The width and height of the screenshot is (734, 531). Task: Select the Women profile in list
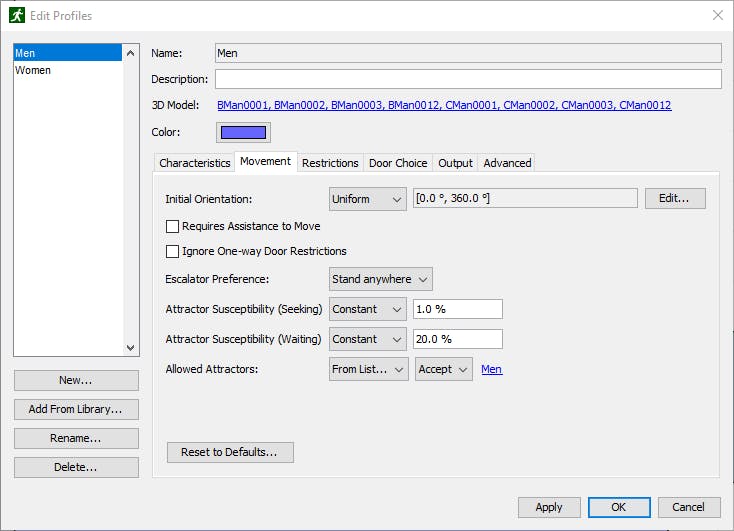pos(33,71)
